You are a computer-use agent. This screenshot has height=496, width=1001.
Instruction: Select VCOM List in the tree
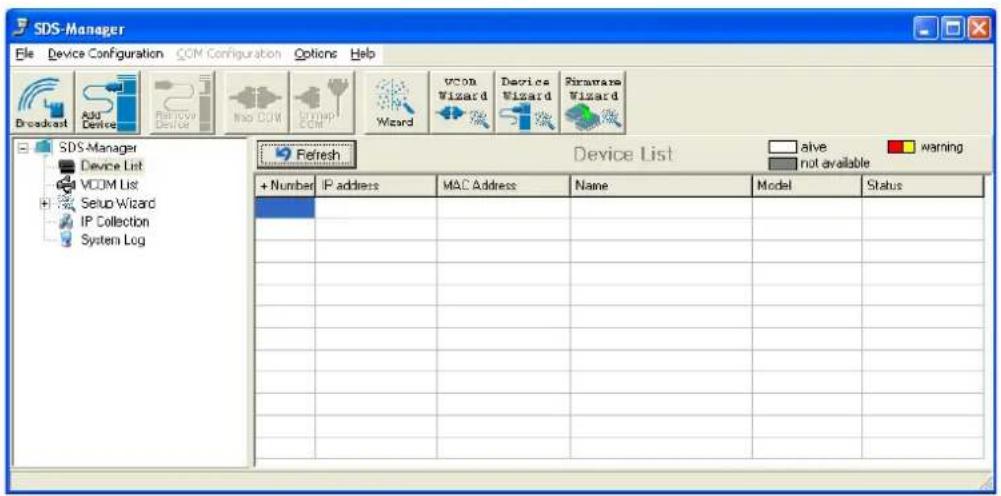(109, 185)
